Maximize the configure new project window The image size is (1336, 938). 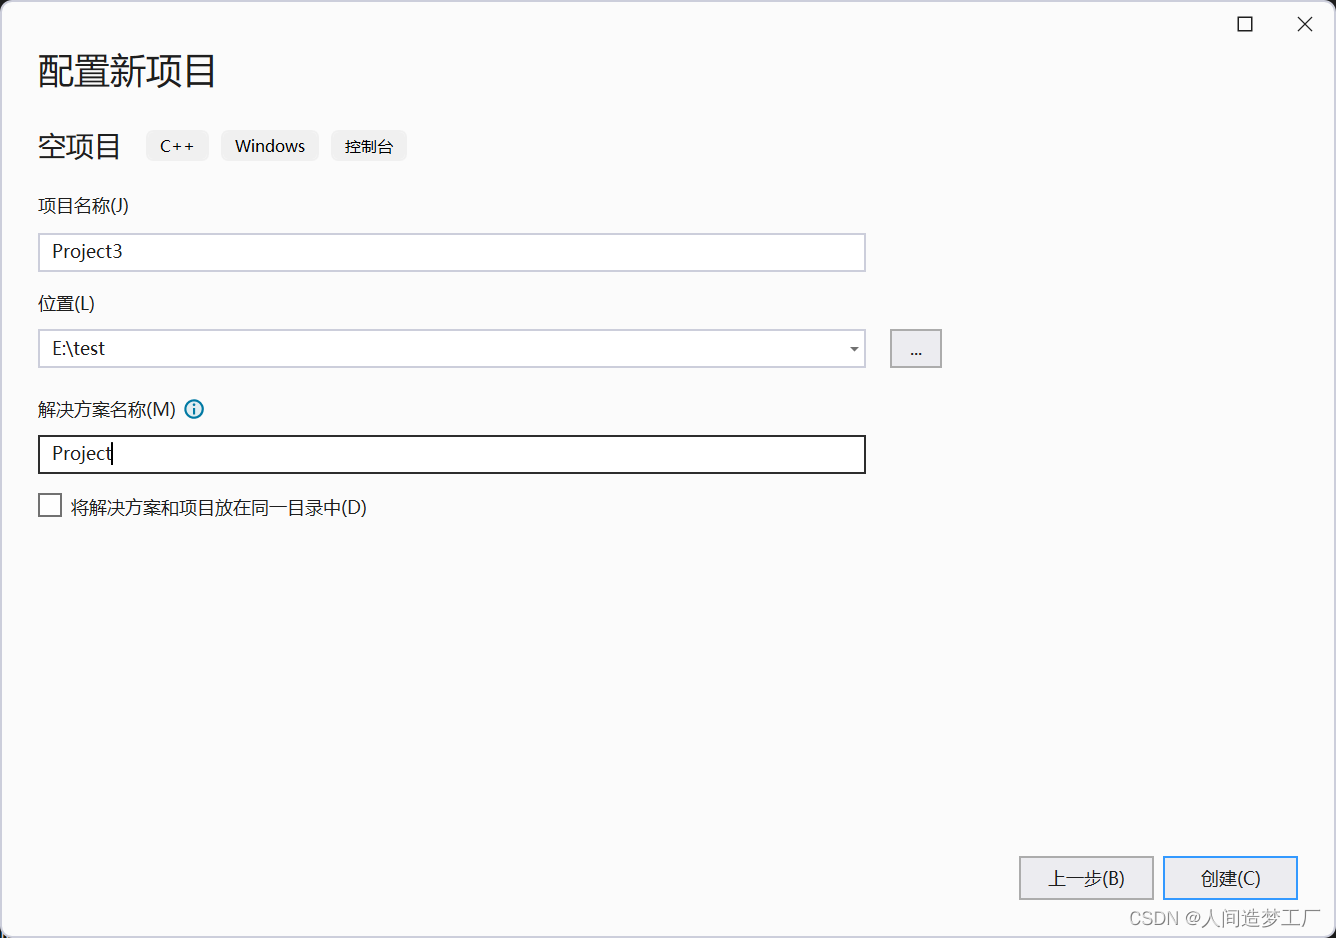1245,24
